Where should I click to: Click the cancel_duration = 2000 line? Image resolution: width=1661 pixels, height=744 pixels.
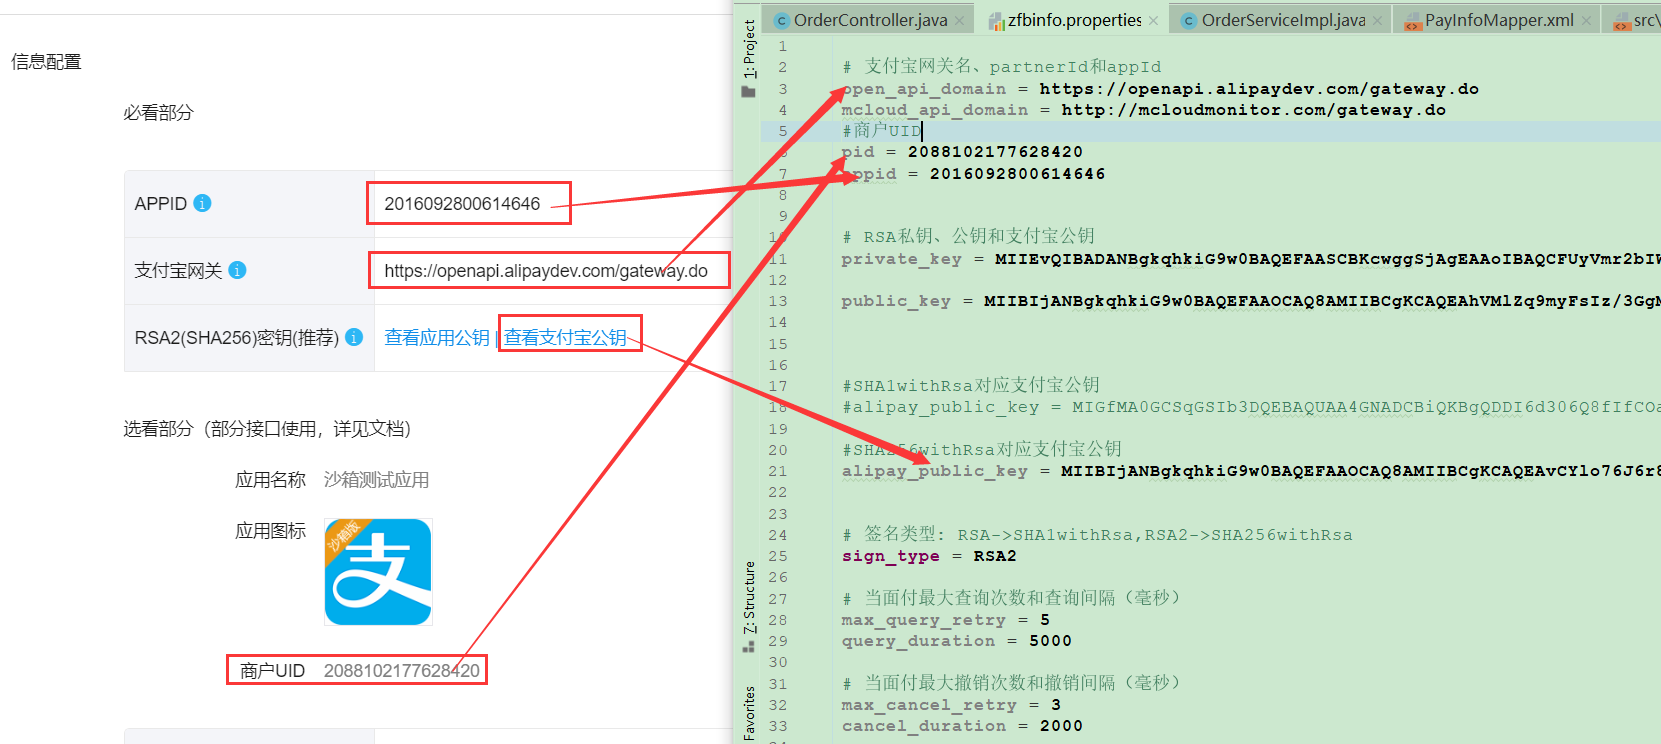click(962, 726)
